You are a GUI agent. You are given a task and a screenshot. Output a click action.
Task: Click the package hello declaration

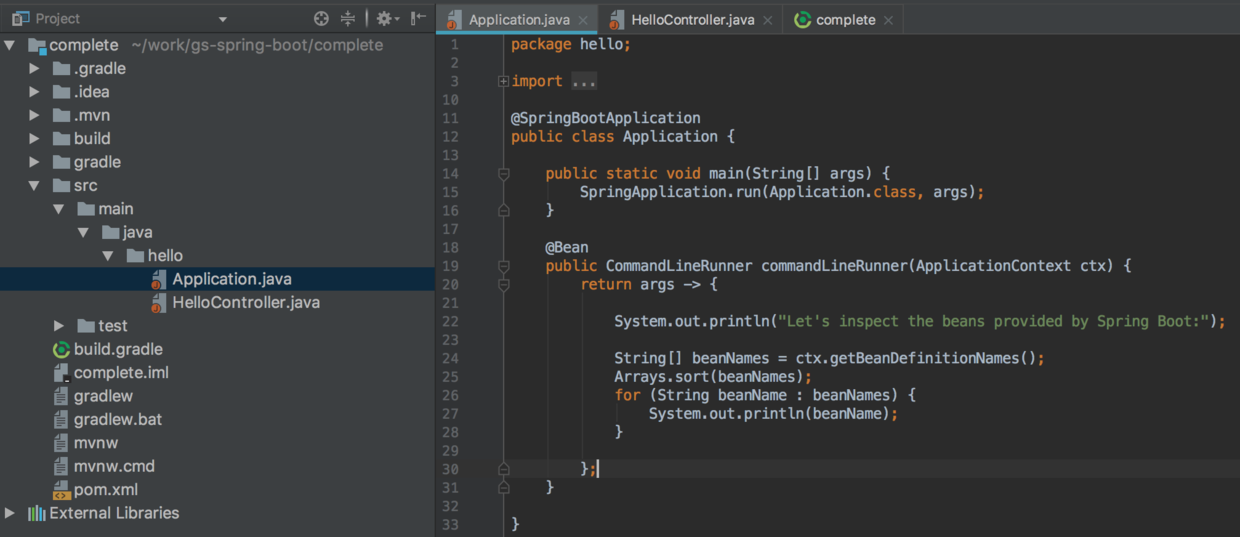coord(571,44)
